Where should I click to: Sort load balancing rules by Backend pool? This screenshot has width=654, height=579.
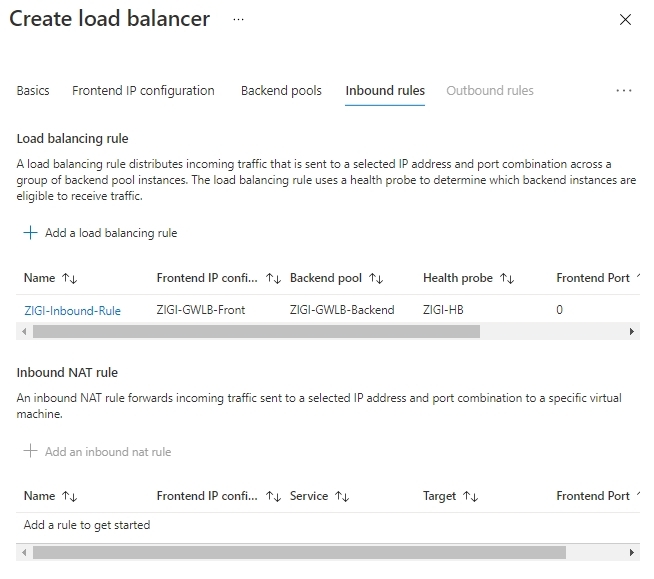[x=336, y=278]
